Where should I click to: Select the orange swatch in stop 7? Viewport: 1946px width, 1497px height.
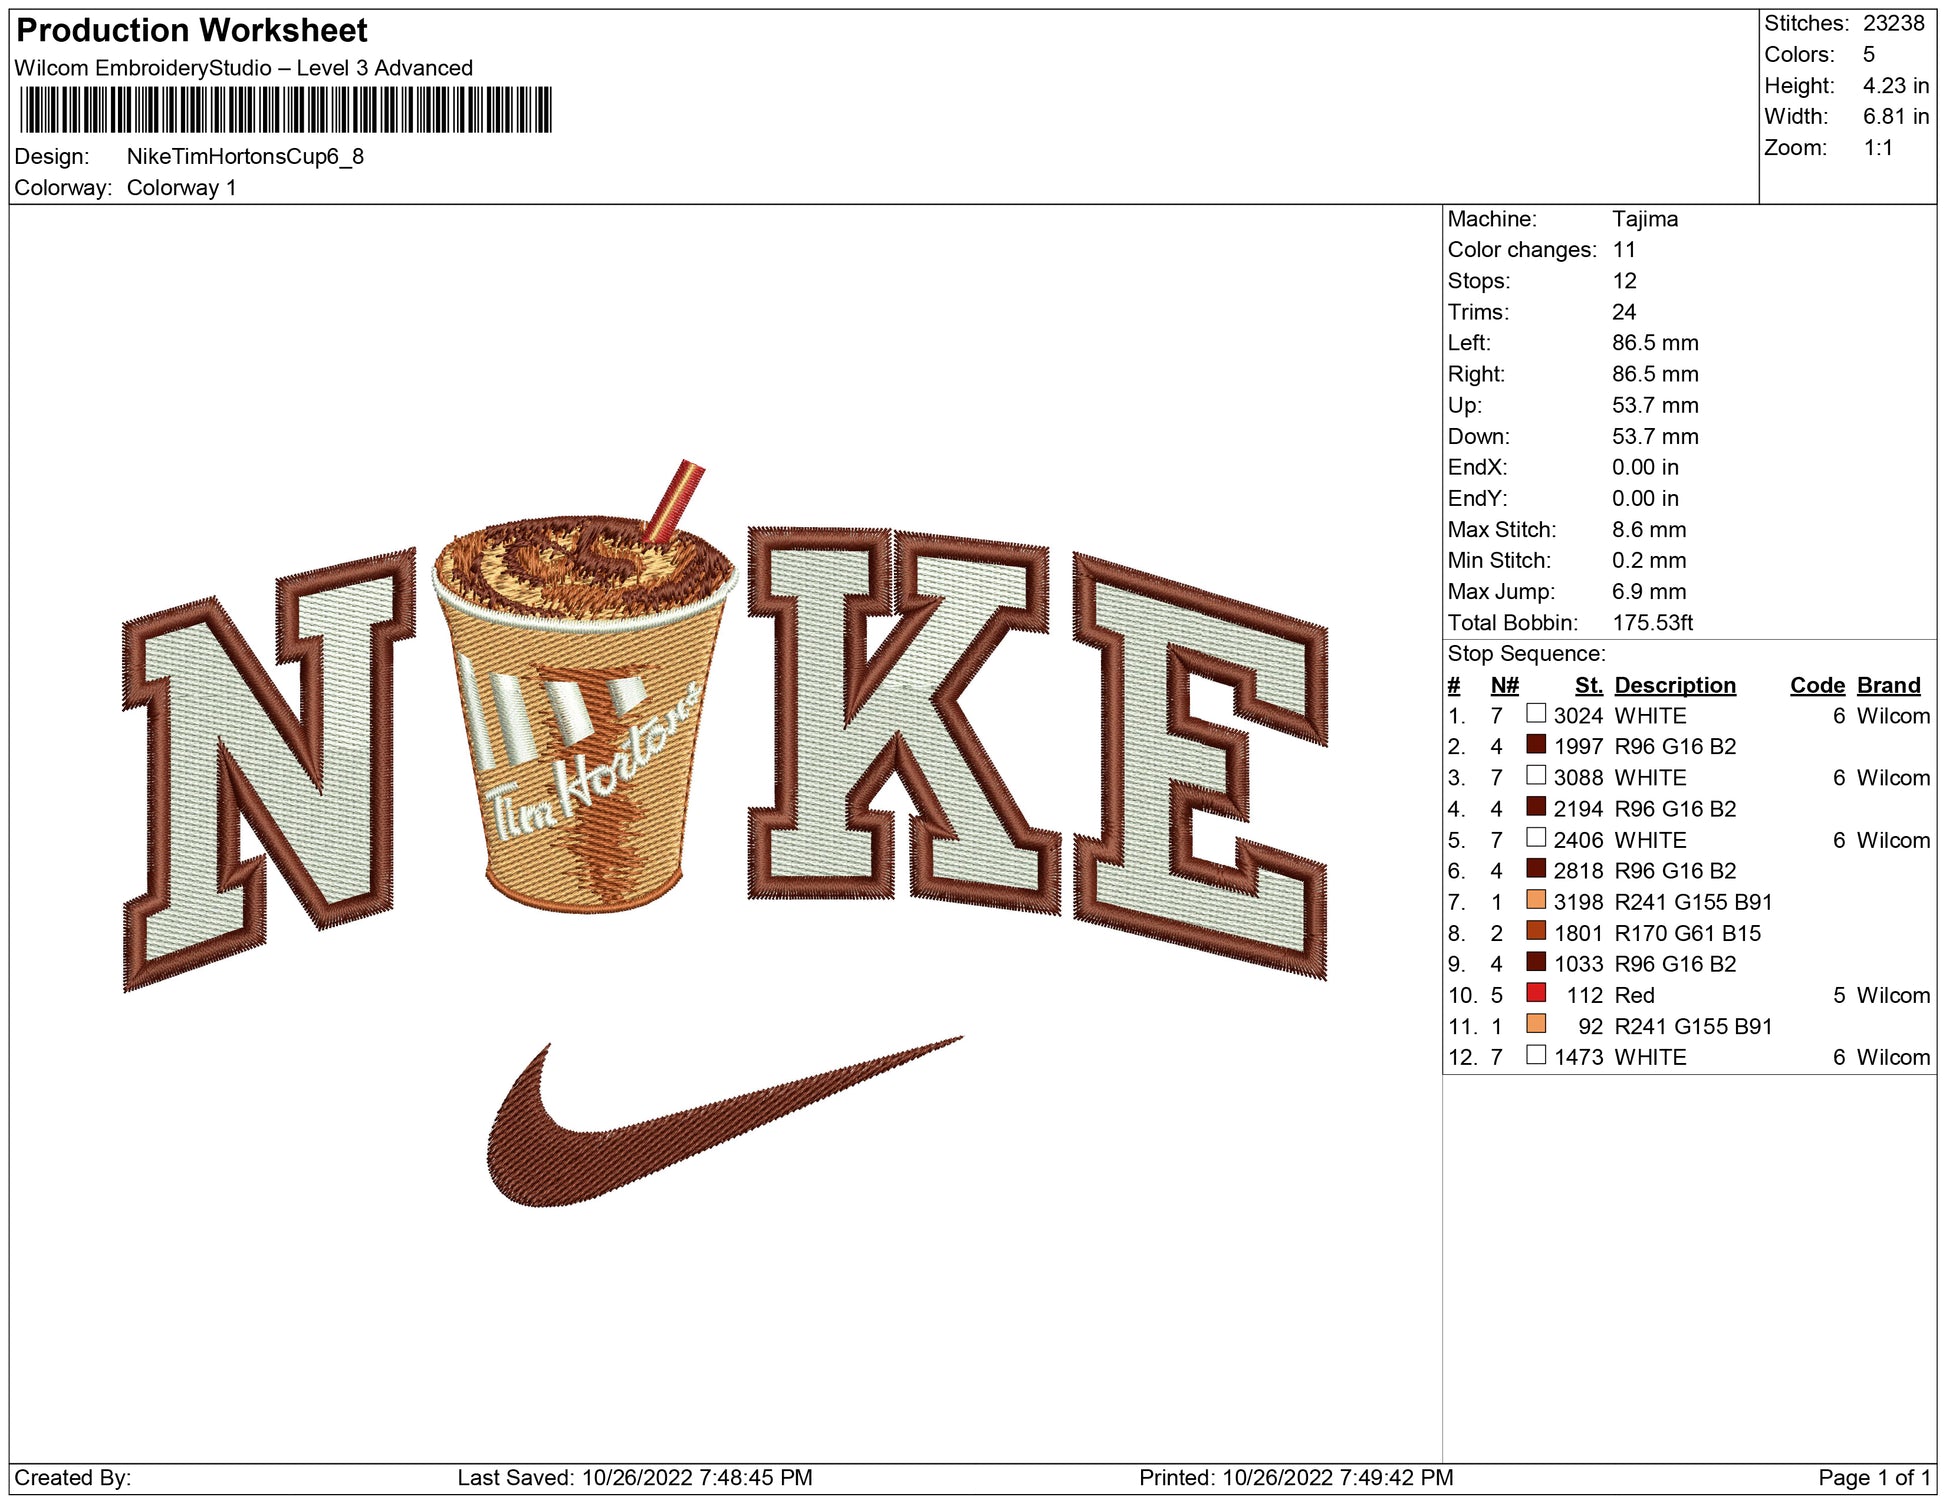(x=1535, y=900)
